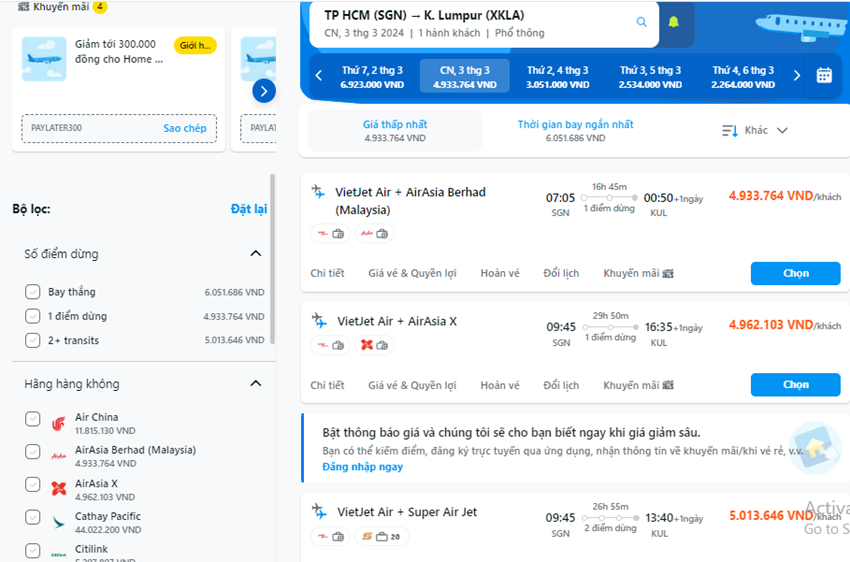850x562 pixels.
Task: Copy the PAYLATER300 code with Sao chép
Action: (185, 128)
